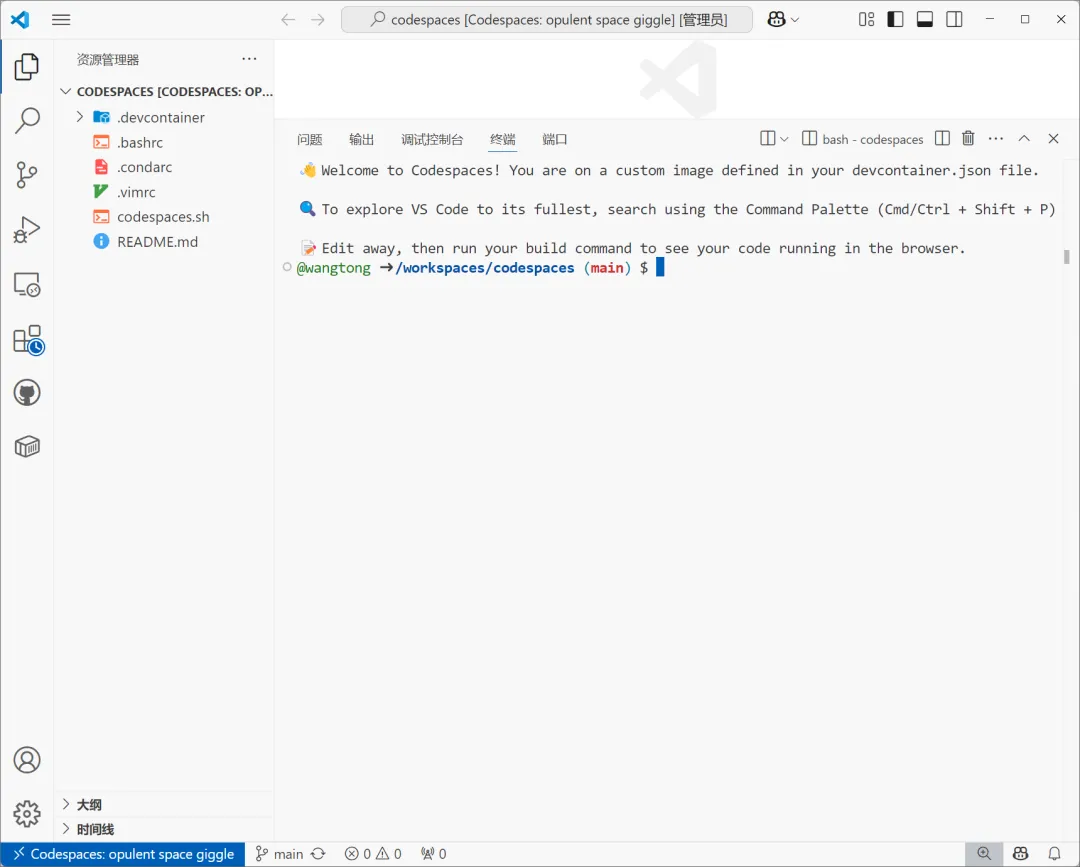Open the hamburger application menu
The width and height of the screenshot is (1080, 867).
[x=61, y=19]
